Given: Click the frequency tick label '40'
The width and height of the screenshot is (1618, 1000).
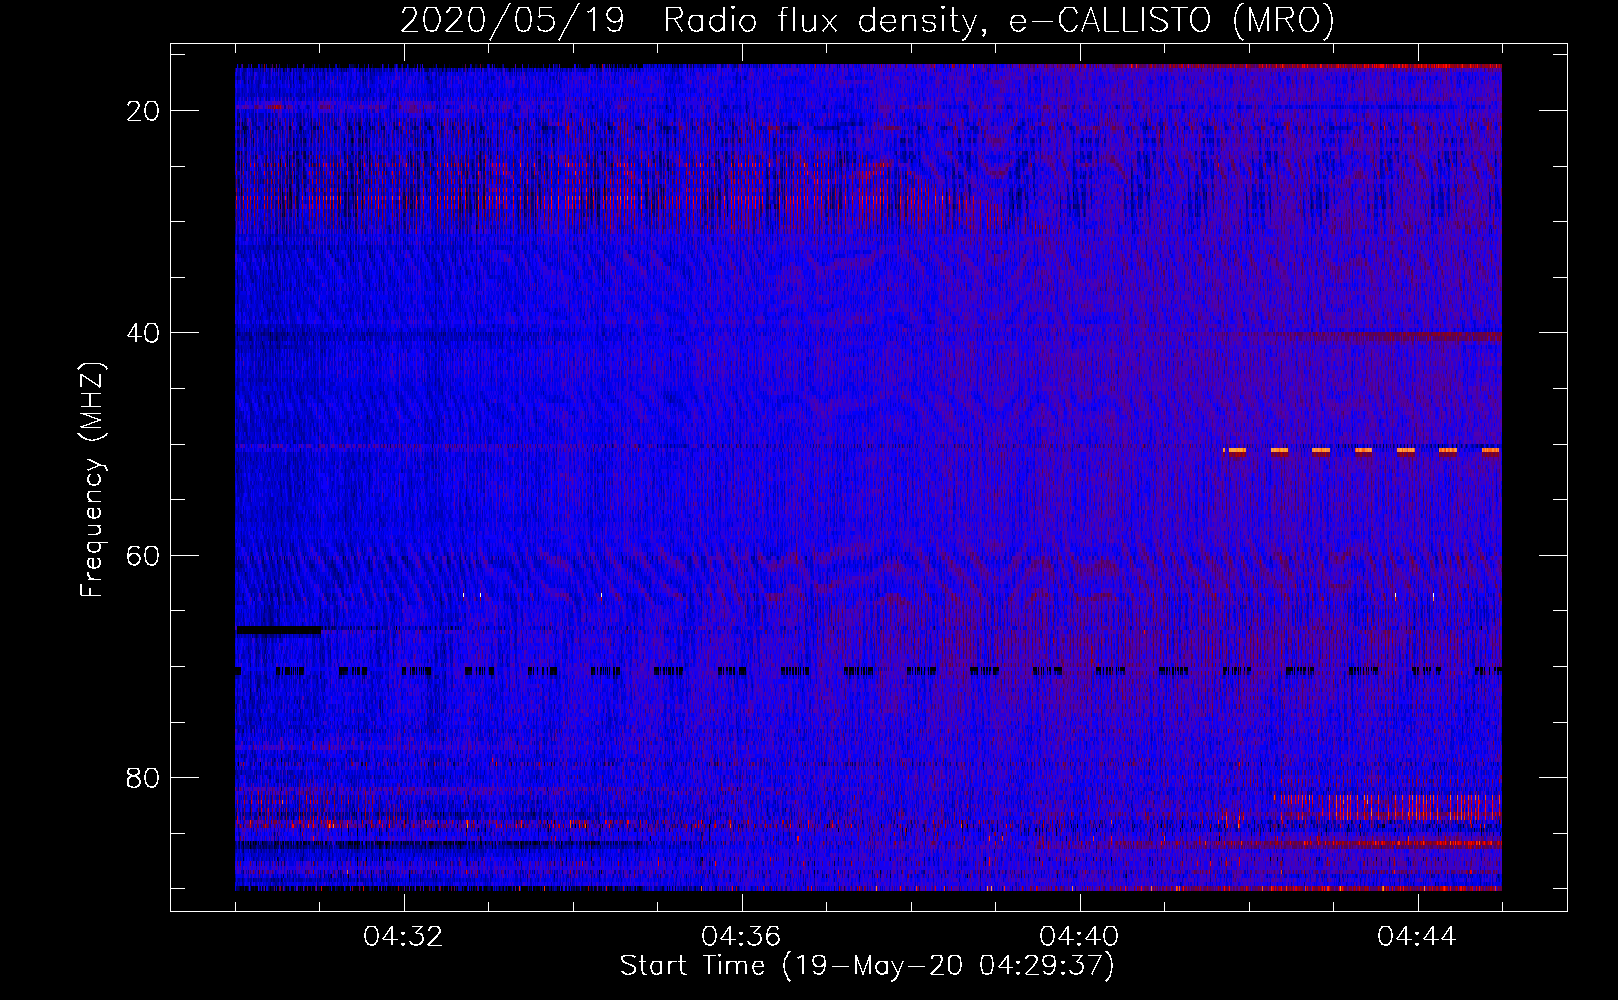Looking at the screenshot, I should (144, 333).
